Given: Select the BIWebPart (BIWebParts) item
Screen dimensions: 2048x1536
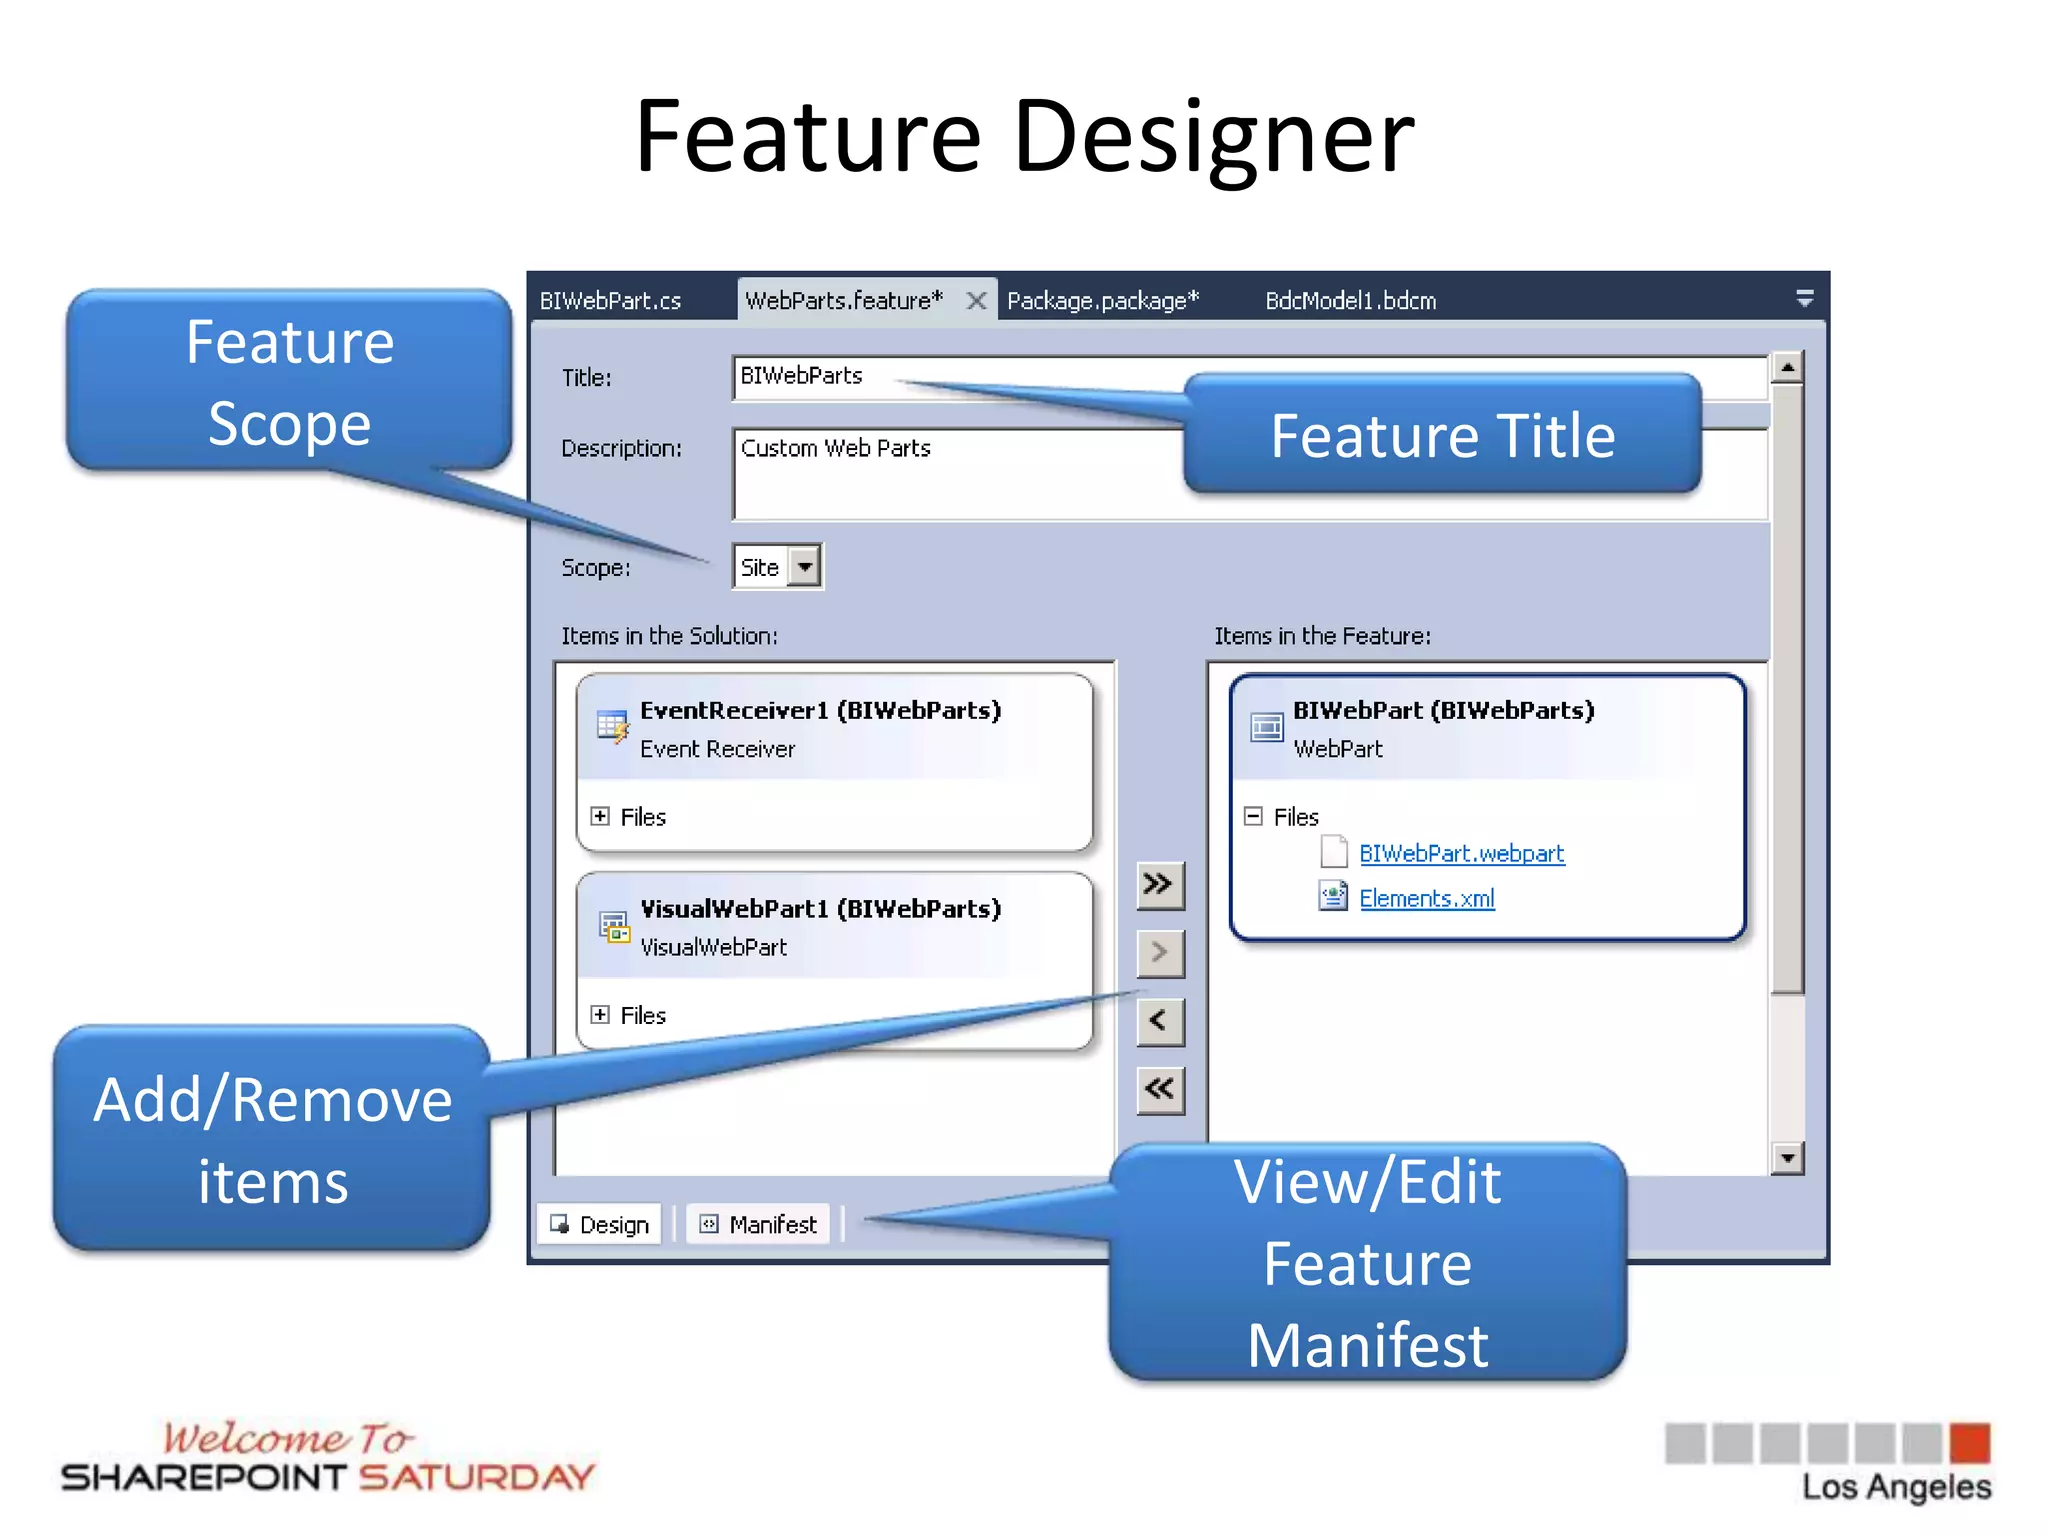Looking at the screenshot, I should pyautogui.click(x=1487, y=806).
